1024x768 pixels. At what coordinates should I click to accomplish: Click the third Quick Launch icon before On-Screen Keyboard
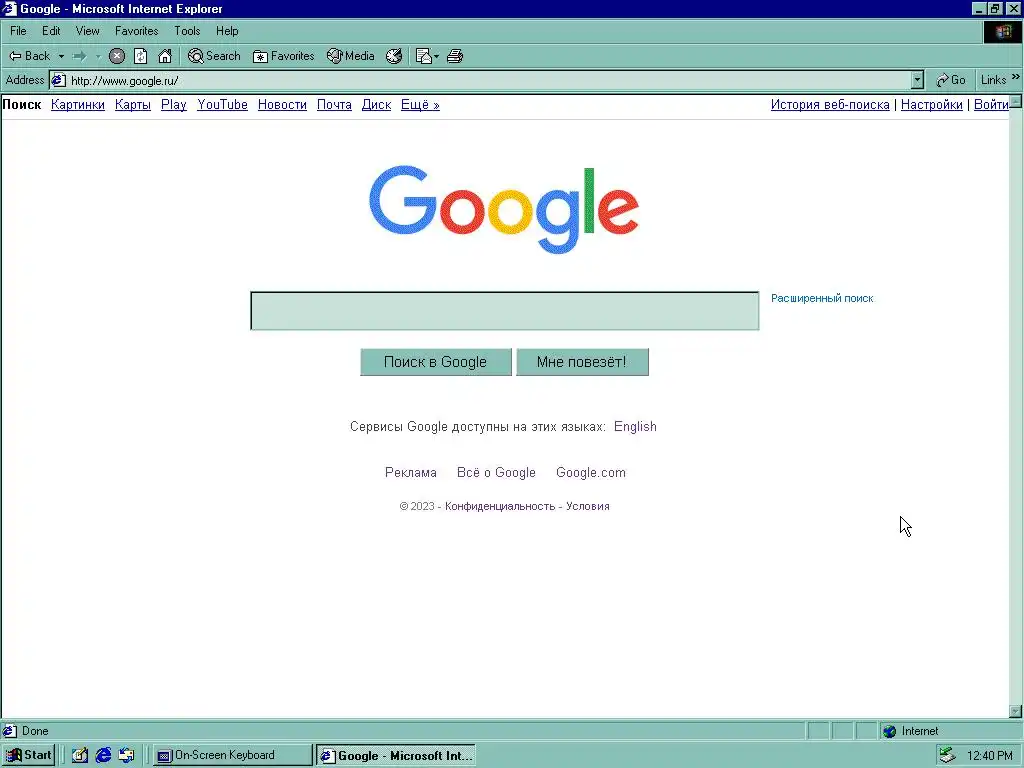[x=127, y=756]
